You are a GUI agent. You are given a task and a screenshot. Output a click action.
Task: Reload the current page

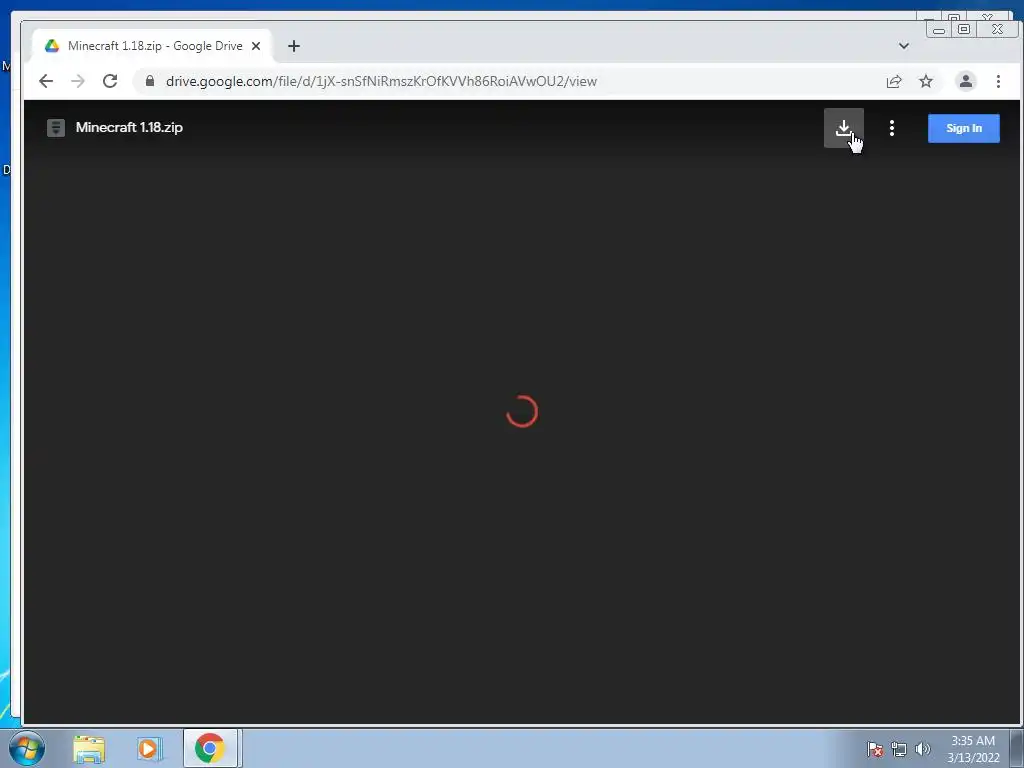tap(110, 81)
